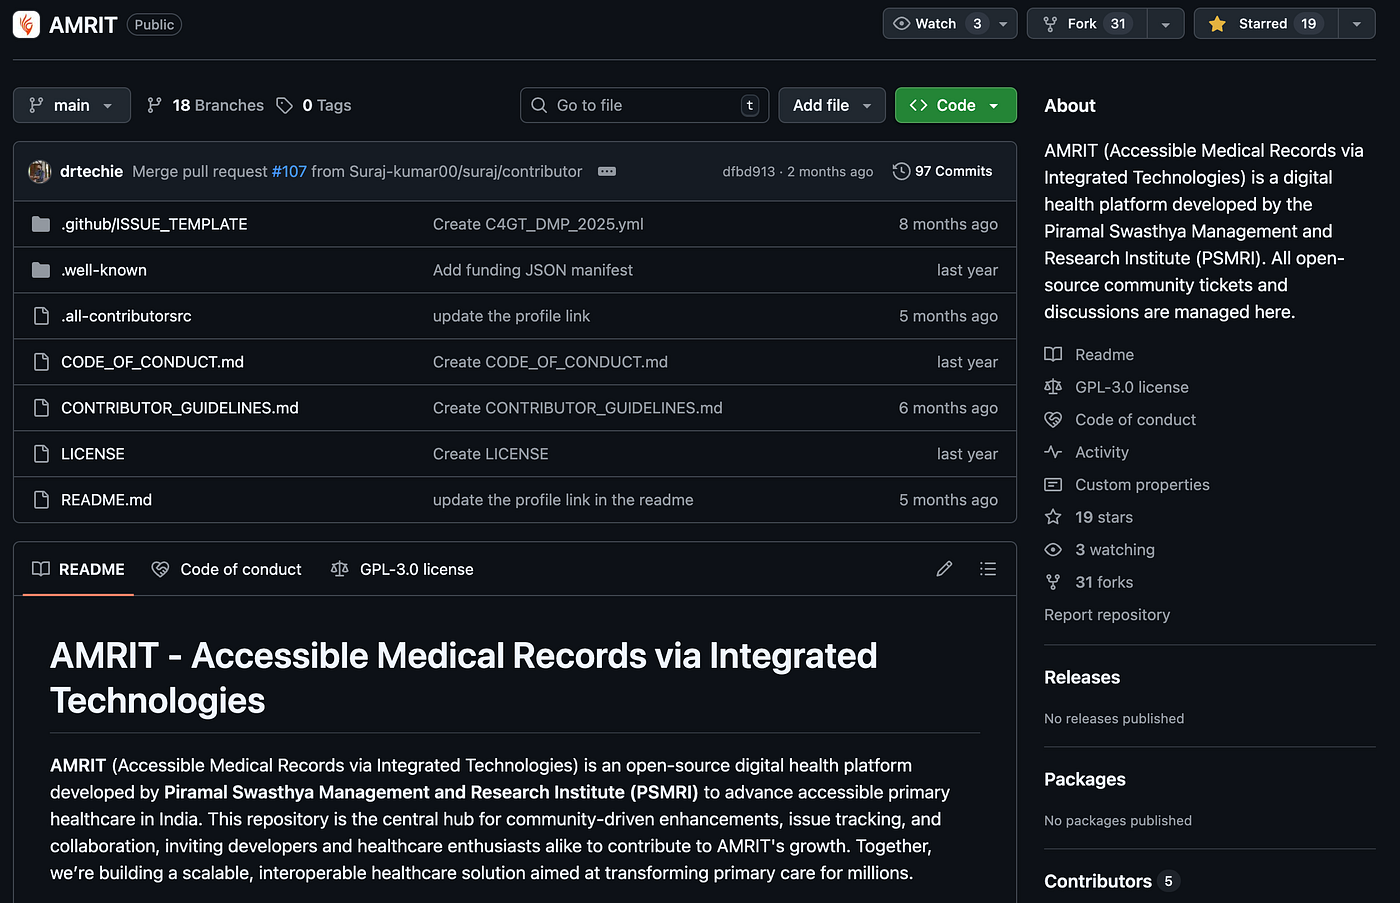1400x903 pixels.
Task: Click the history clock icon beside 97 Commits
Action: point(901,172)
